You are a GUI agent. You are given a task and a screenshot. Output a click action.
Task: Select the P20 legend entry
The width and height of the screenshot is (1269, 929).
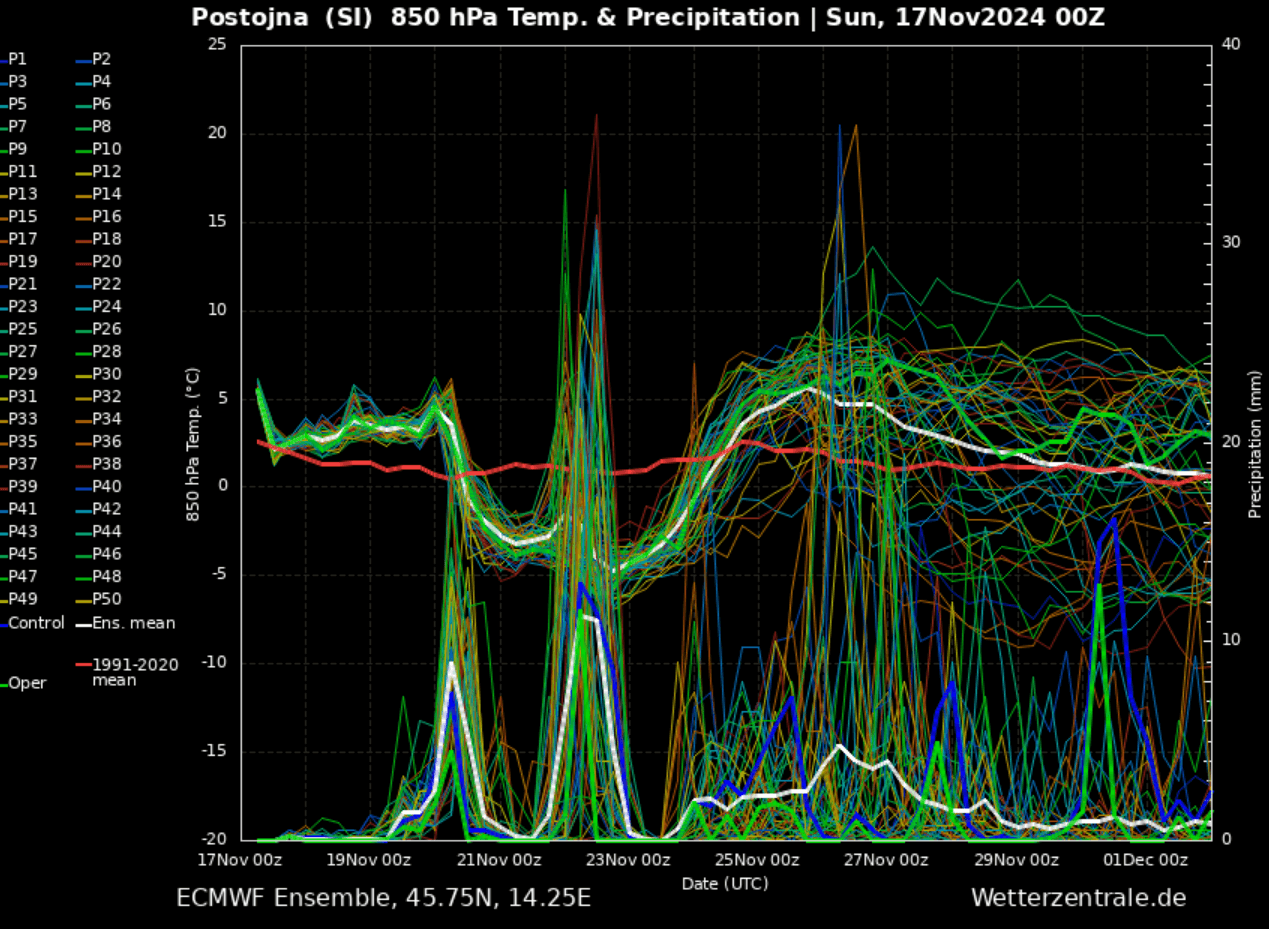click(106, 261)
